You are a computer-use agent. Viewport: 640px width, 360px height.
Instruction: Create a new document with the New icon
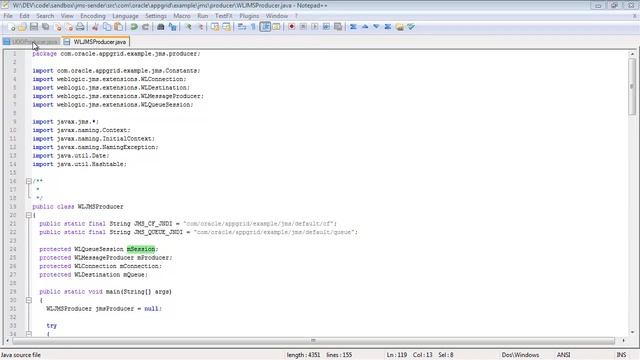[11, 27]
